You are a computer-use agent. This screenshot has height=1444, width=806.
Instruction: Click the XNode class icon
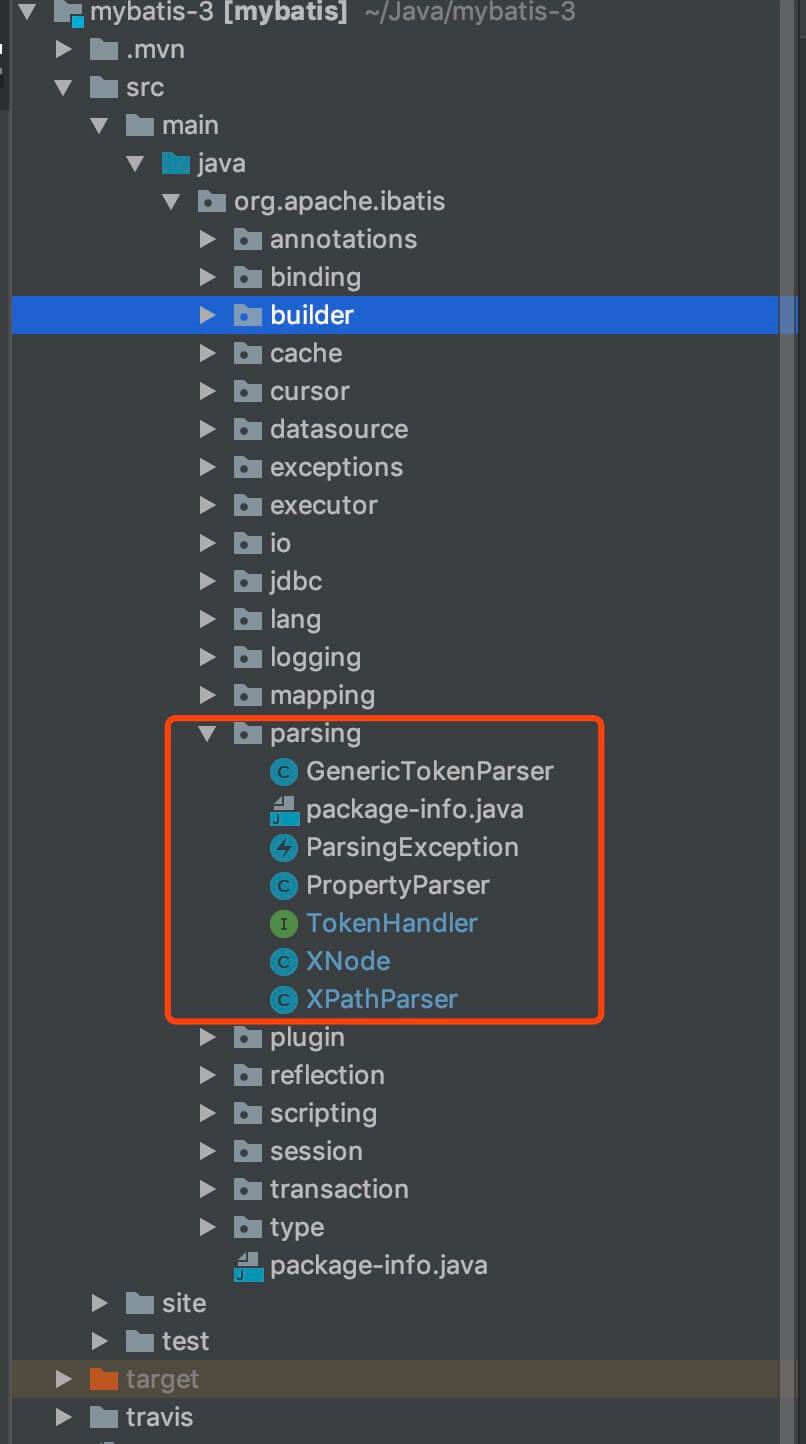pos(284,961)
